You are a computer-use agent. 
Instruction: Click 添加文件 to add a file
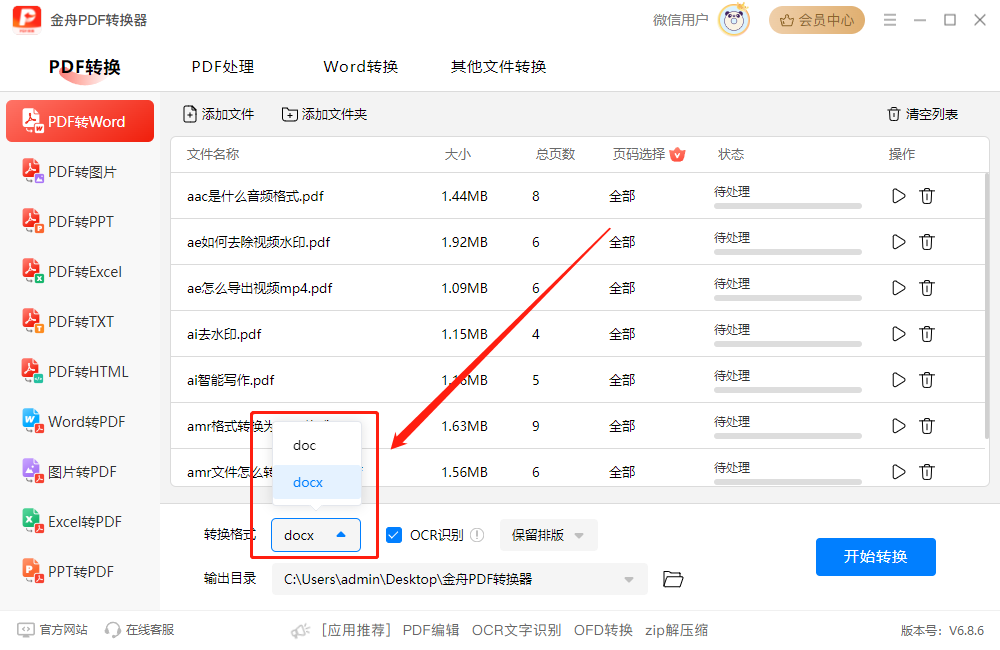pos(219,114)
